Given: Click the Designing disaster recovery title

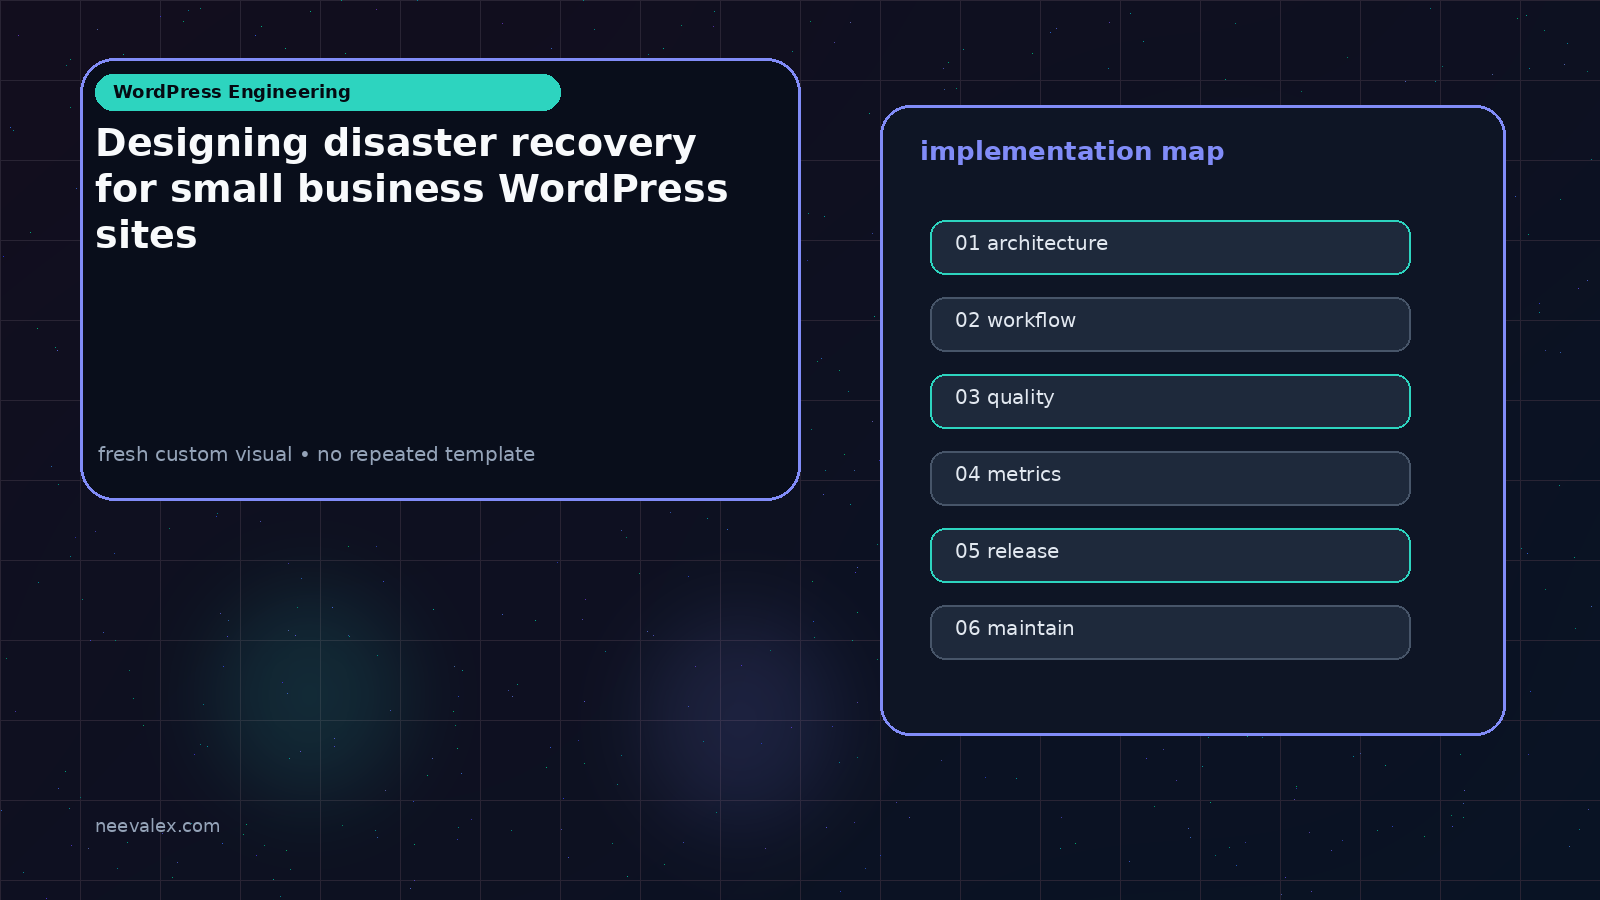Looking at the screenshot, I should 412,189.
